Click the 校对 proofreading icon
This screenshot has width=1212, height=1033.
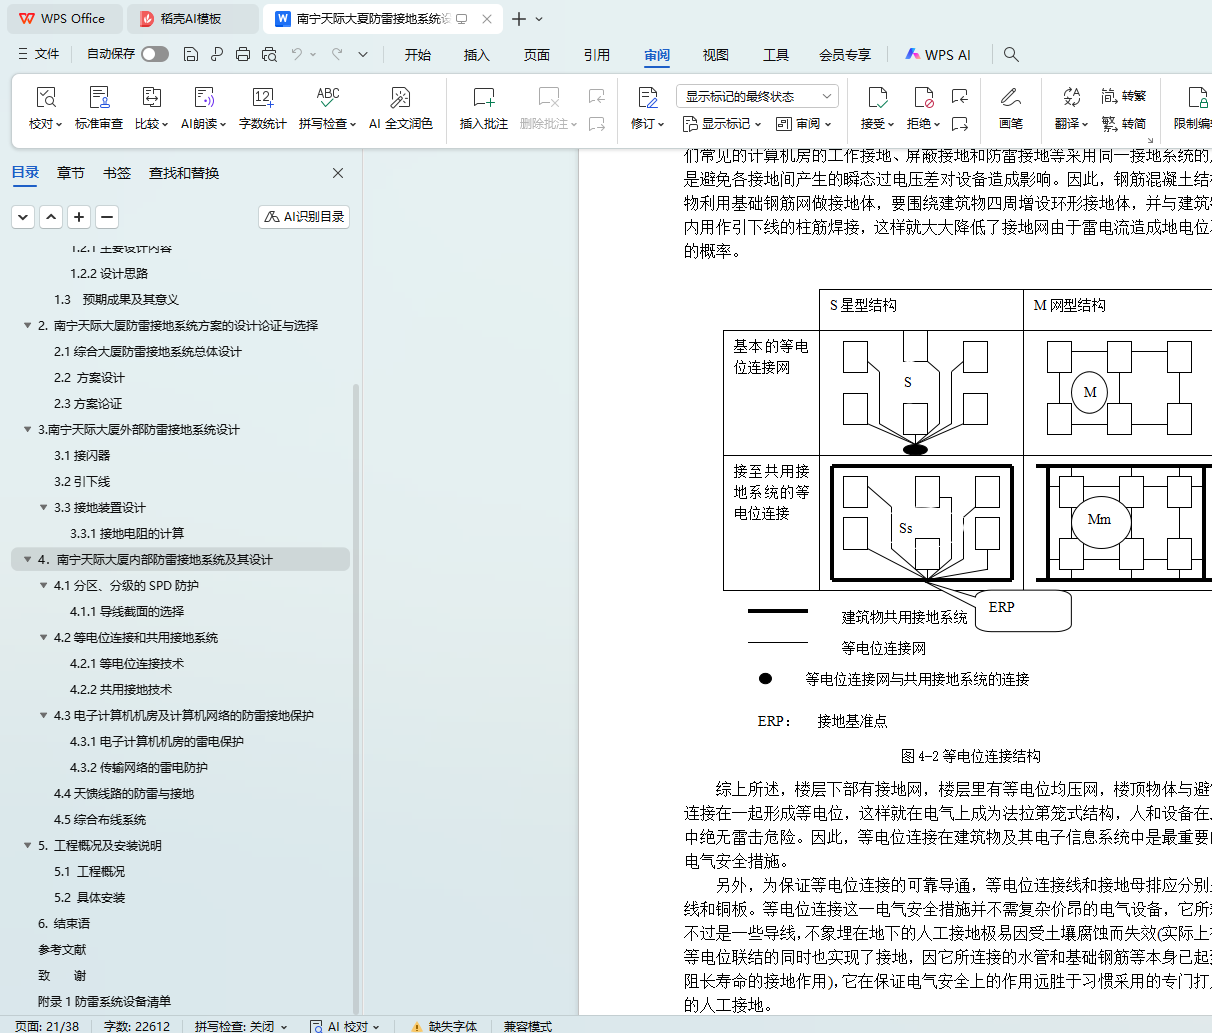coord(45,98)
